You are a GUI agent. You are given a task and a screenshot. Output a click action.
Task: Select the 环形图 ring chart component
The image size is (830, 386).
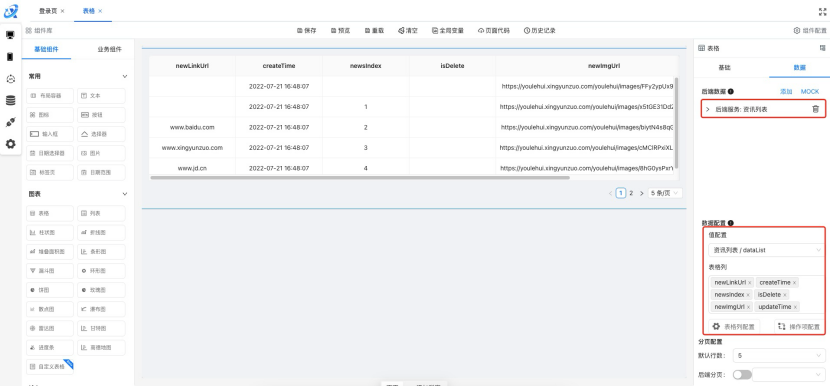click(101, 271)
